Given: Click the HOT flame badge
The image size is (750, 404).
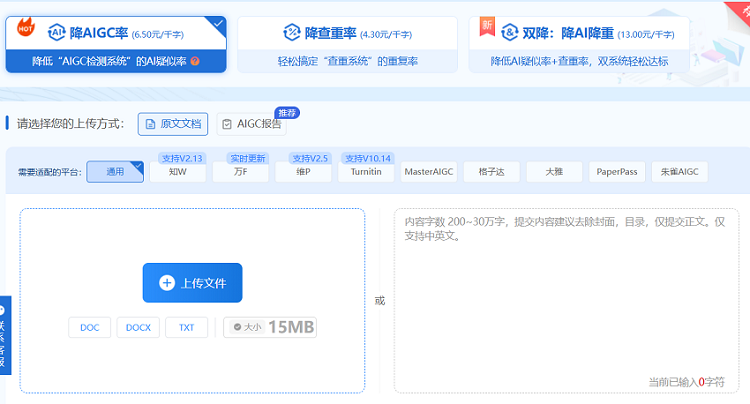Looking at the screenshot, I should click(x=25, y=27).
